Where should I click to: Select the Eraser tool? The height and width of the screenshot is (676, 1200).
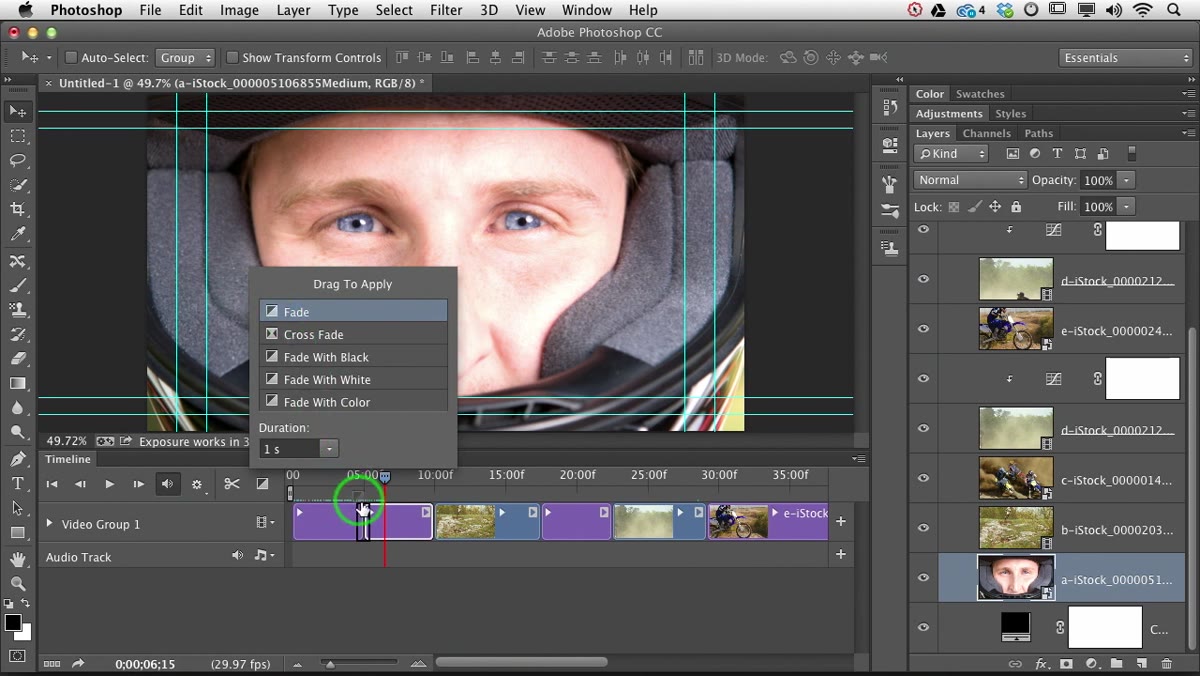tap(18, 359)
